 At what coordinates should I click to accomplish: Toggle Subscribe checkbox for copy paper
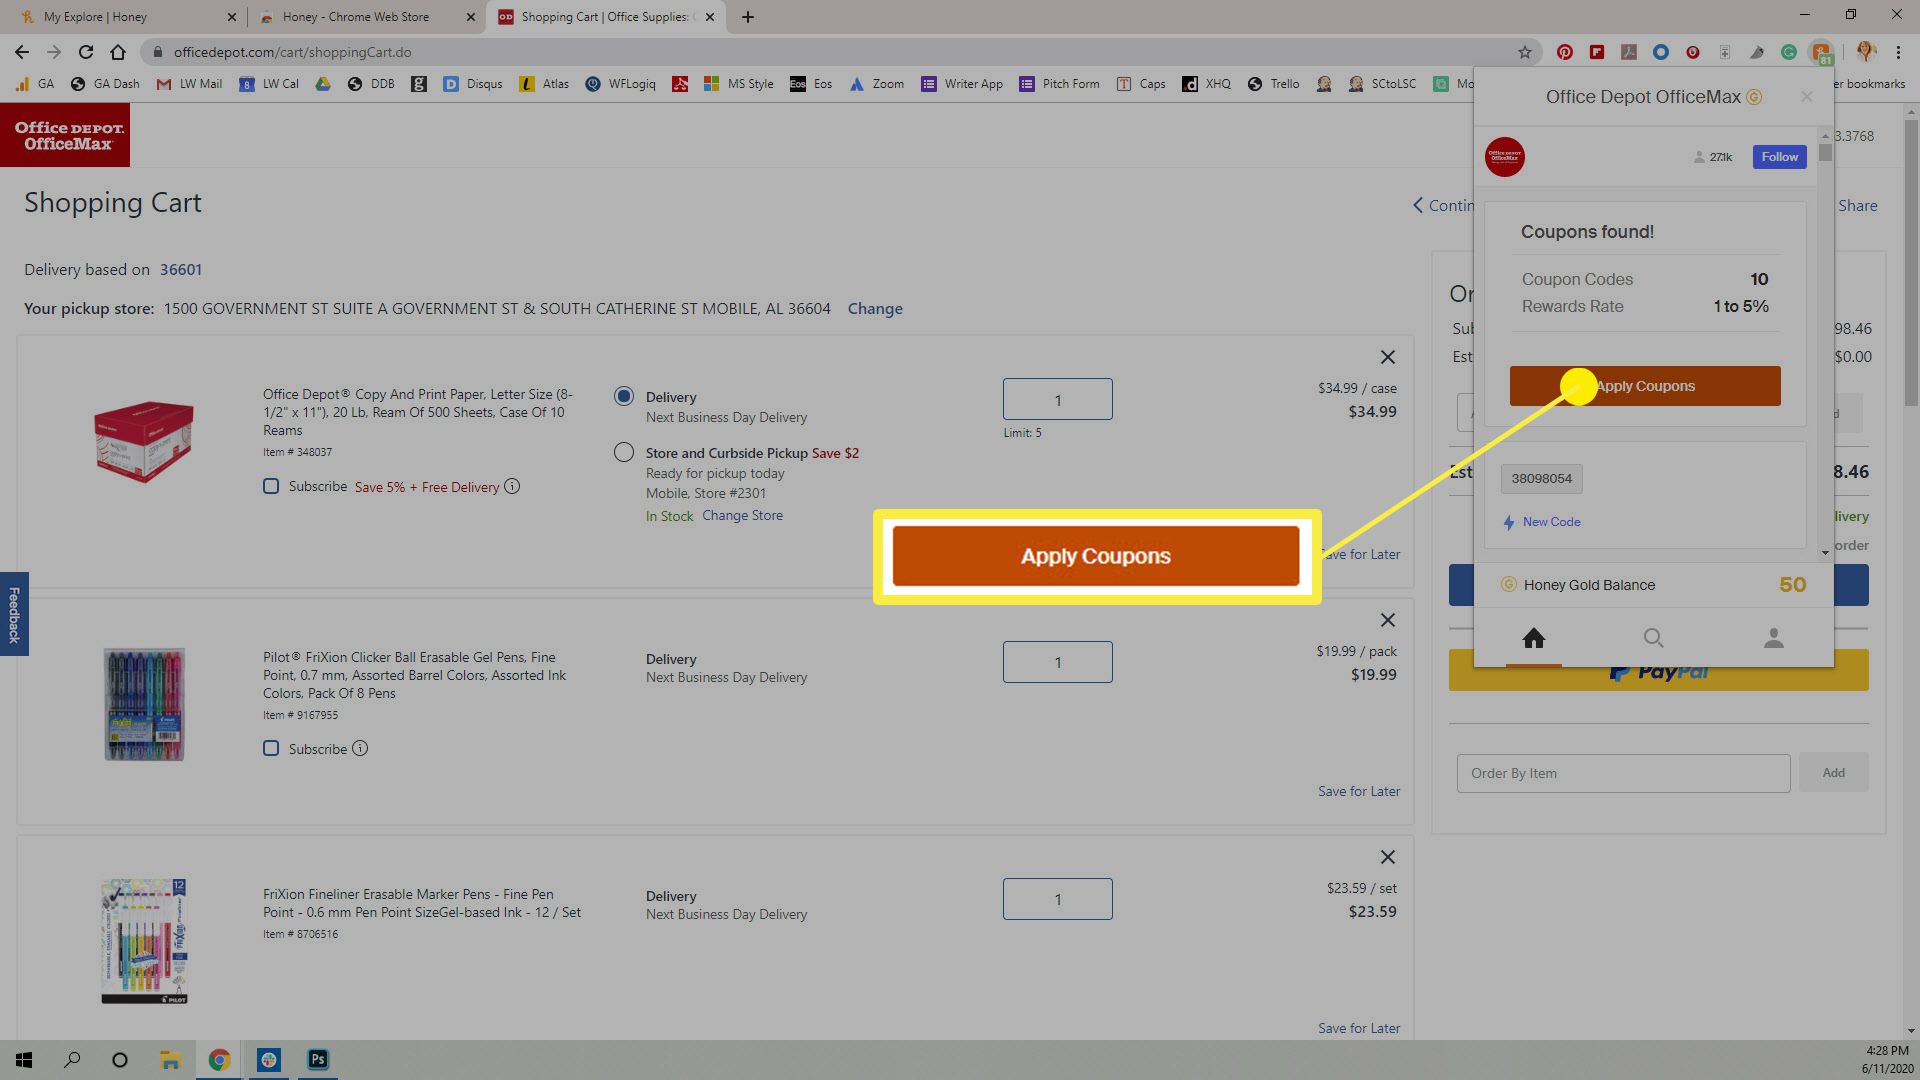pos(272,487)
